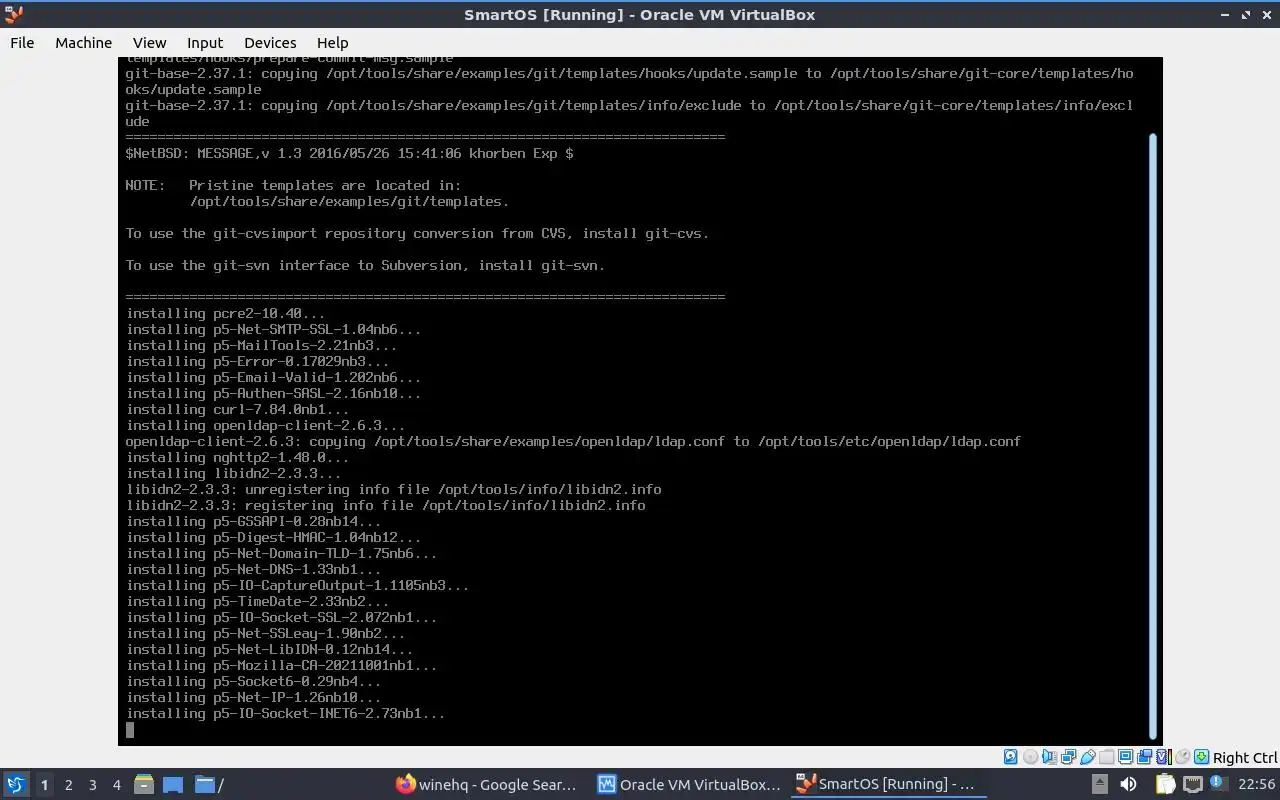
Task: Open the Input menu
Action: [x=205, y=42]
